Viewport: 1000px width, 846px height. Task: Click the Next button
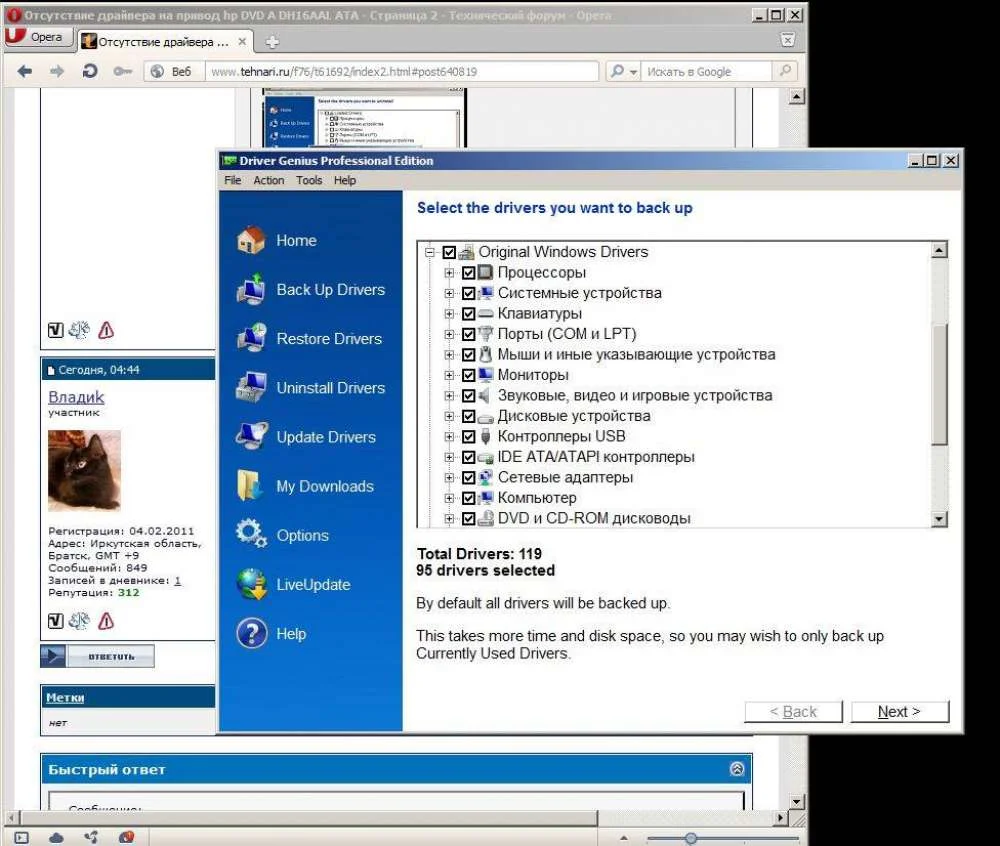(x=899, y=712)
